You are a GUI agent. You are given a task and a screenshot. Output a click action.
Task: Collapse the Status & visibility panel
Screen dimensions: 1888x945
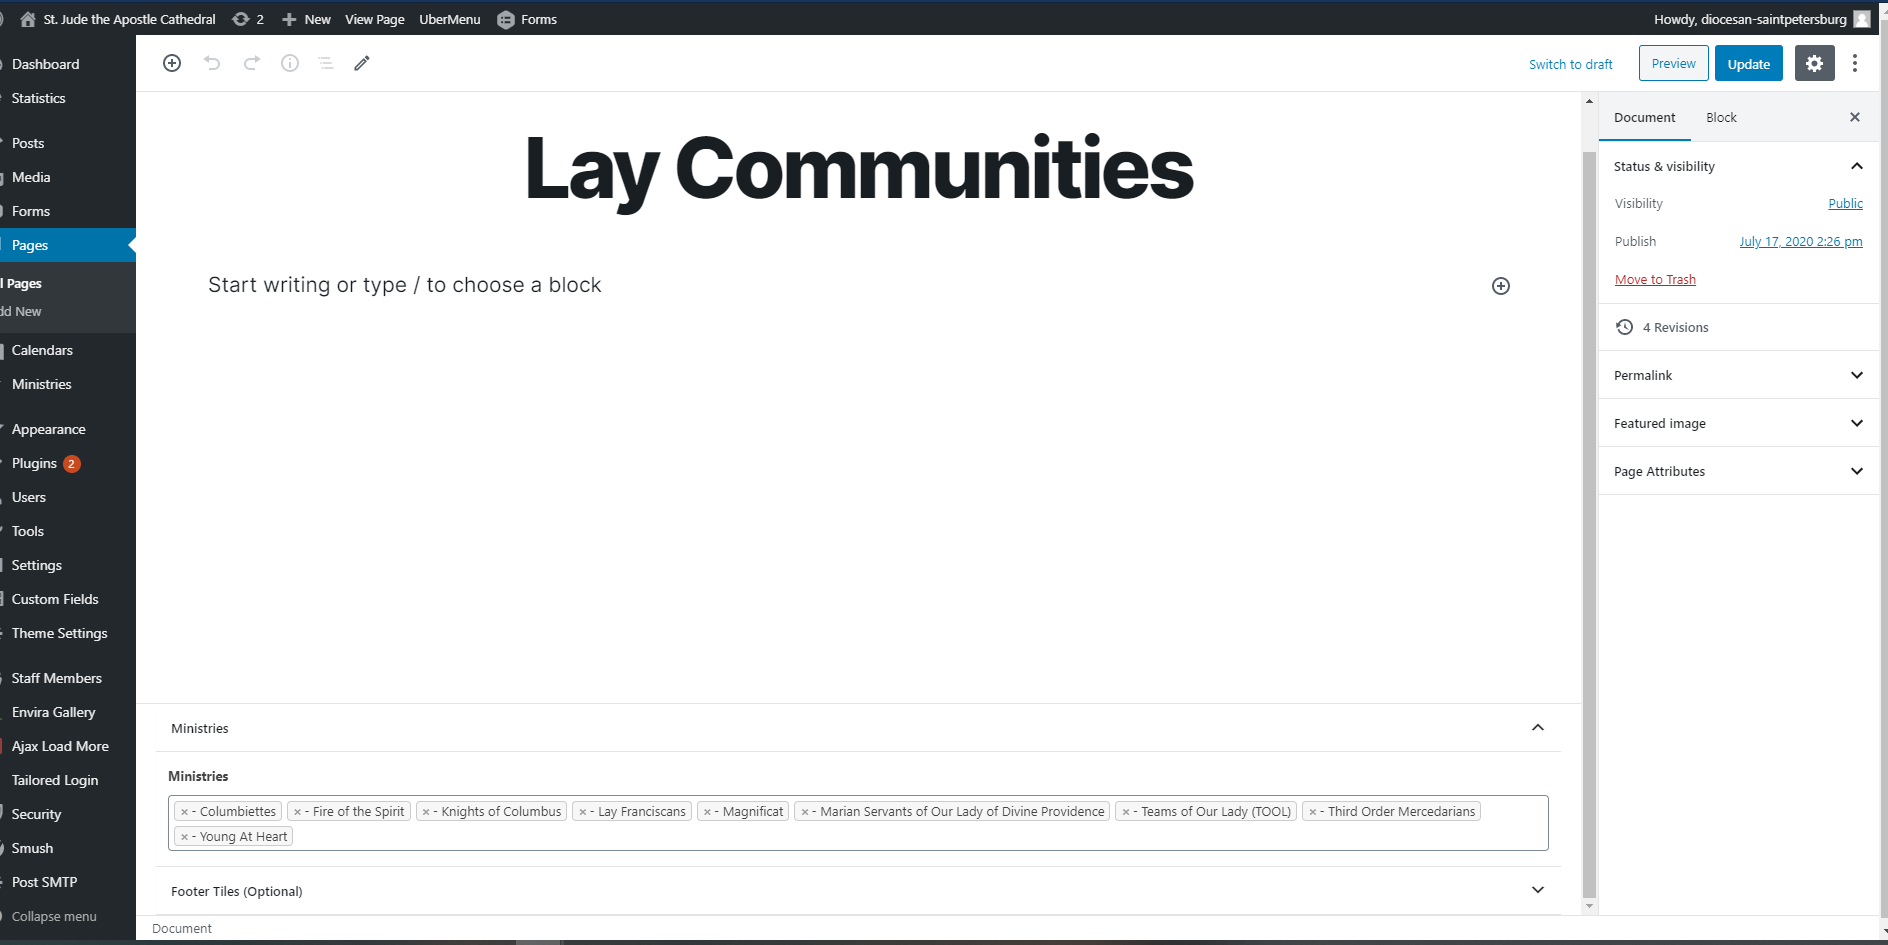[1856, 166]
